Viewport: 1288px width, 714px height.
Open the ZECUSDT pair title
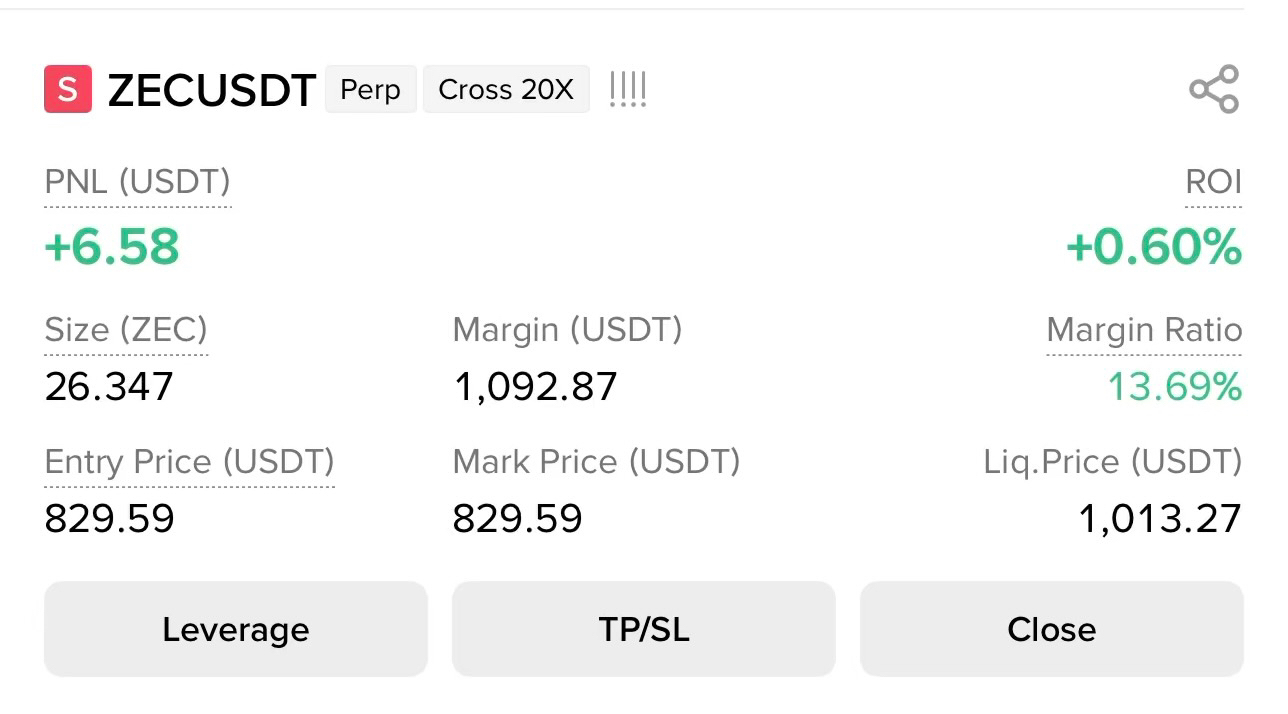pos(212,90)
